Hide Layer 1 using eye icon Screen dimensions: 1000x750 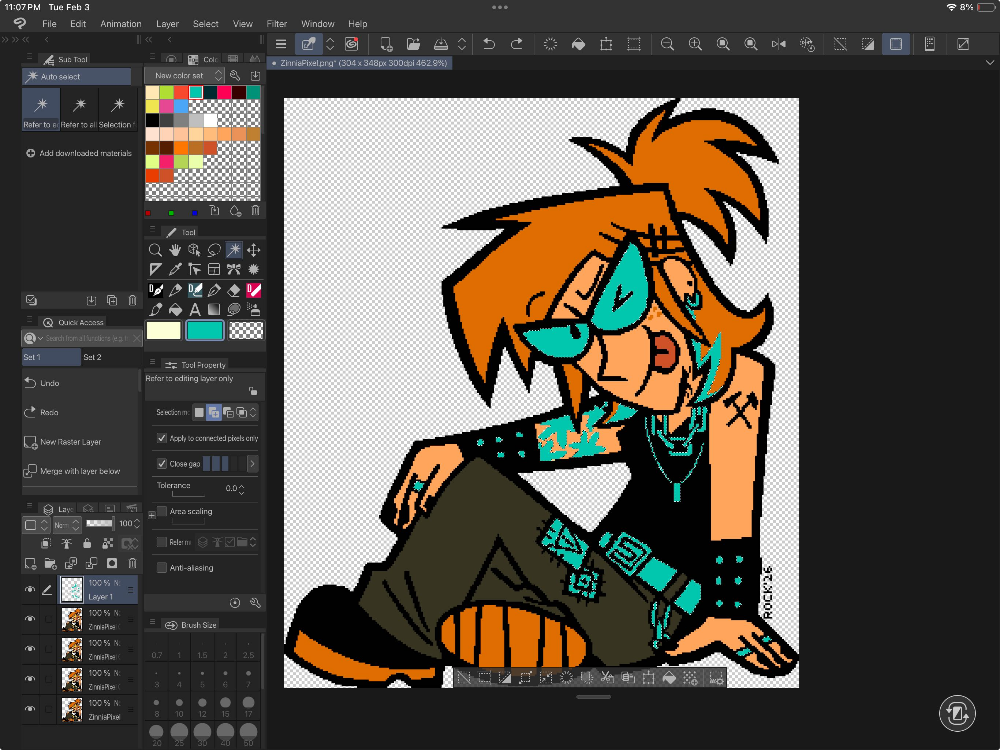(x=30, y=590)
